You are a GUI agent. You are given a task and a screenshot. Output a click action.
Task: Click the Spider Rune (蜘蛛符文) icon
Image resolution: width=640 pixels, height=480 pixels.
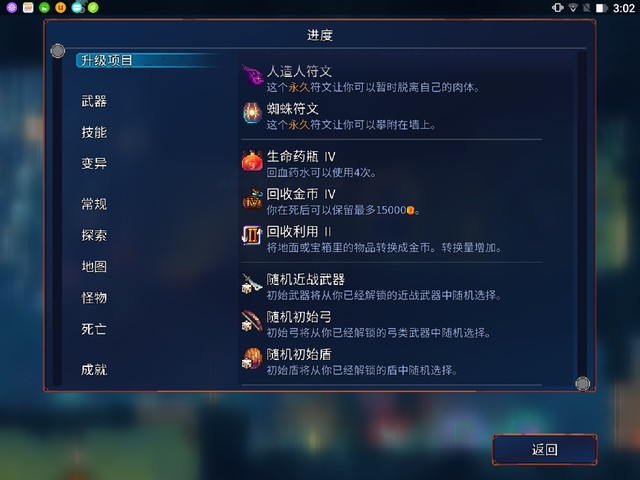click(x=252, y=113)
